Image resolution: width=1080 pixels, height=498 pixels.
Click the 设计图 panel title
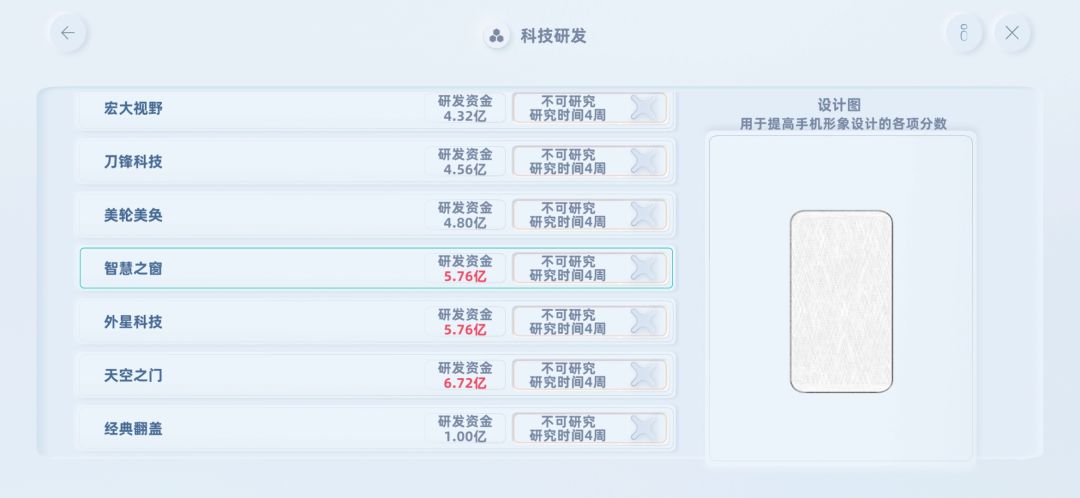[x=839, y=105]
